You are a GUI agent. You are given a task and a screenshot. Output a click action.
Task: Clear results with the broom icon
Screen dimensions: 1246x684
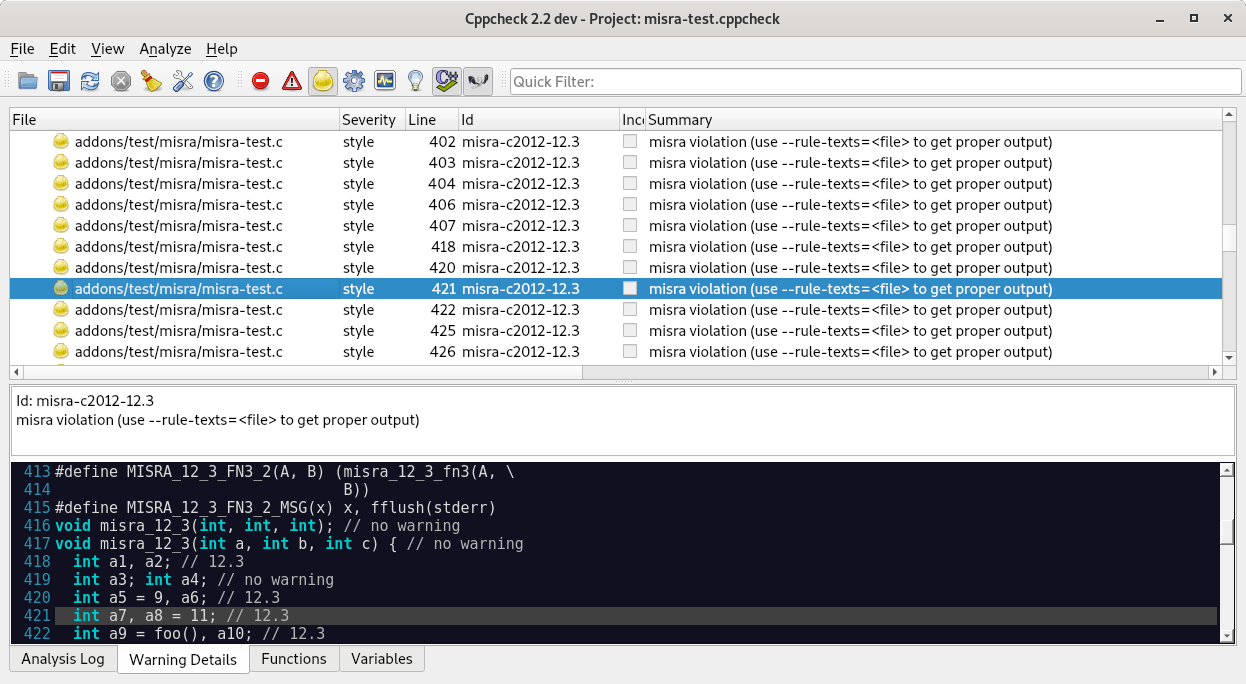(152, 81)
